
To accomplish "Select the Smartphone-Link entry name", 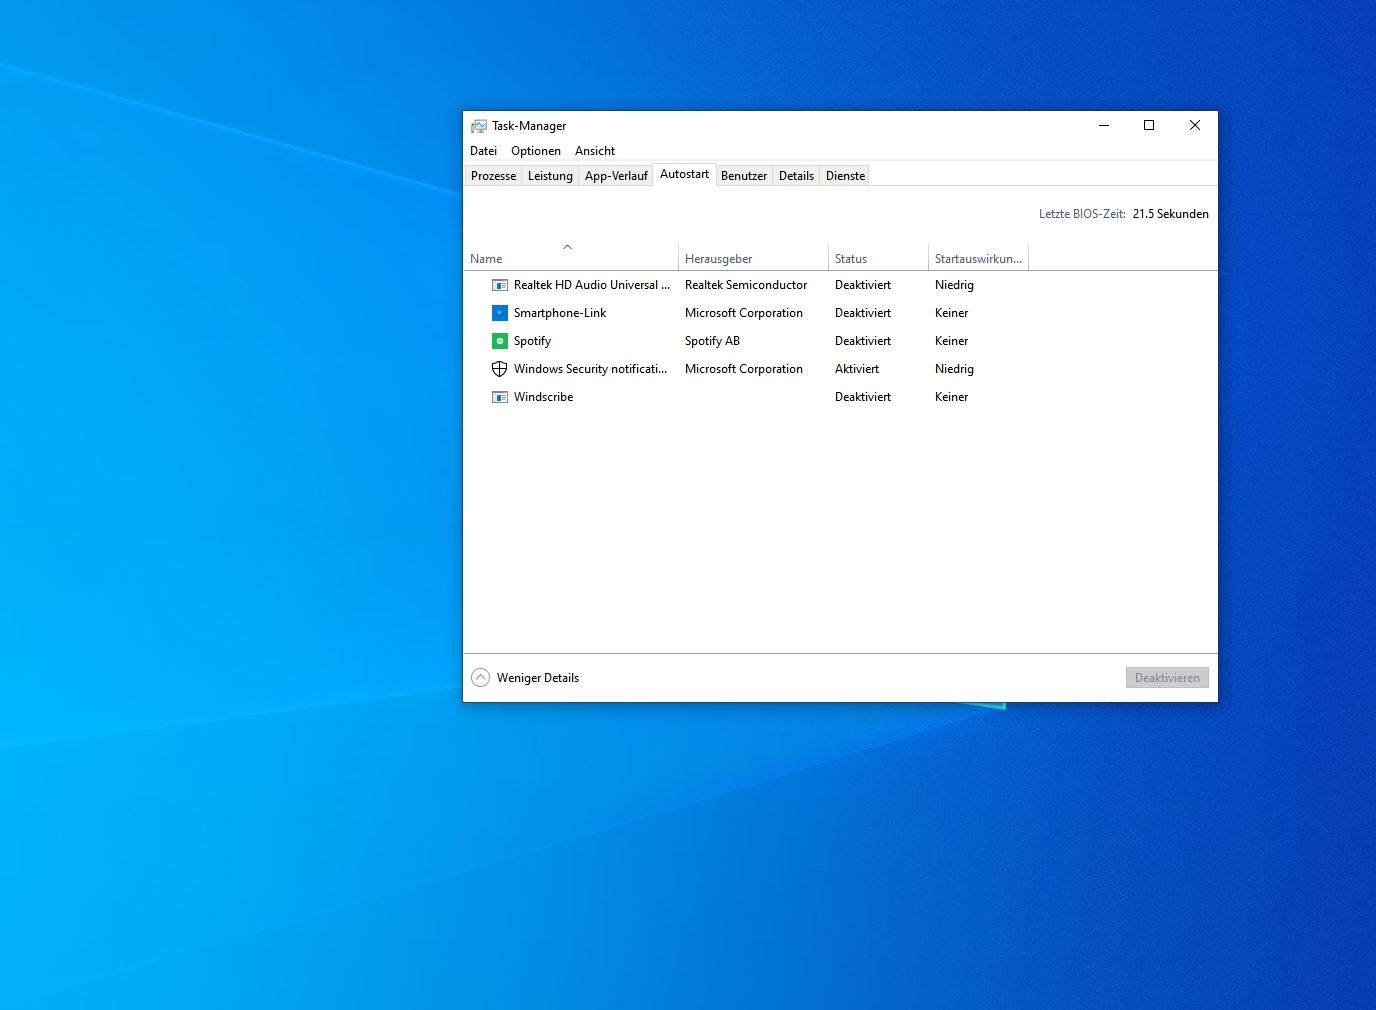I will tap(560, 313).
